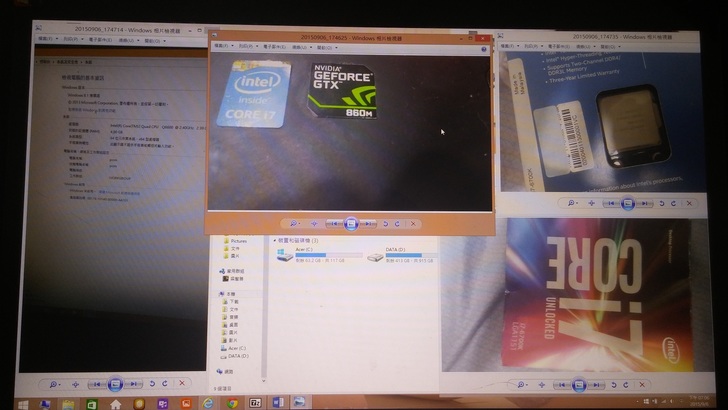This screenshot has height=410, width=728.
Task: Open zoom control in the 174735 viewer
Action: point(571,203)
